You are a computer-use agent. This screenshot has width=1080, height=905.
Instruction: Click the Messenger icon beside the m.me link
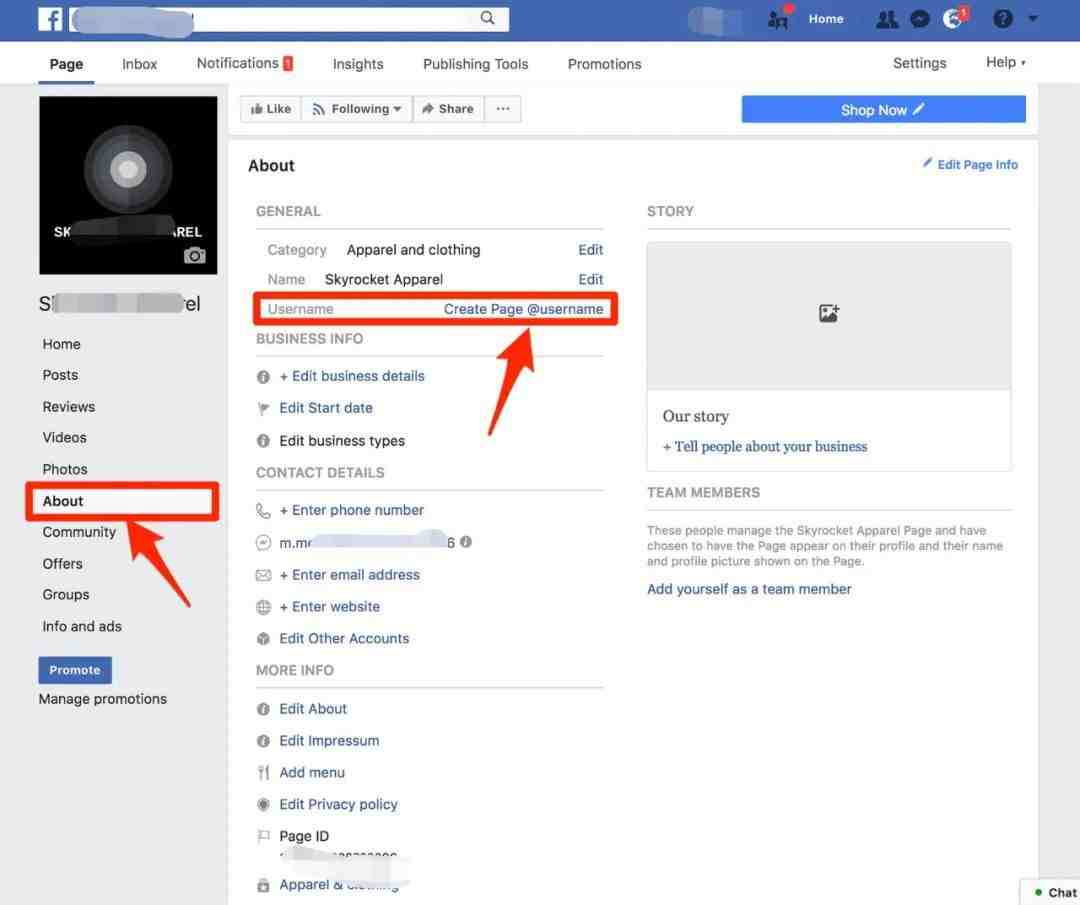click(263, 543)
